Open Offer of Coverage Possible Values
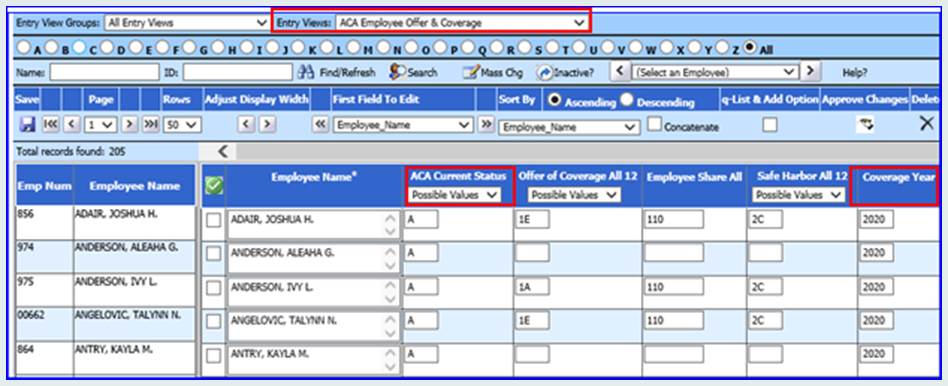 pyautogui.click(x=574, y=195)
